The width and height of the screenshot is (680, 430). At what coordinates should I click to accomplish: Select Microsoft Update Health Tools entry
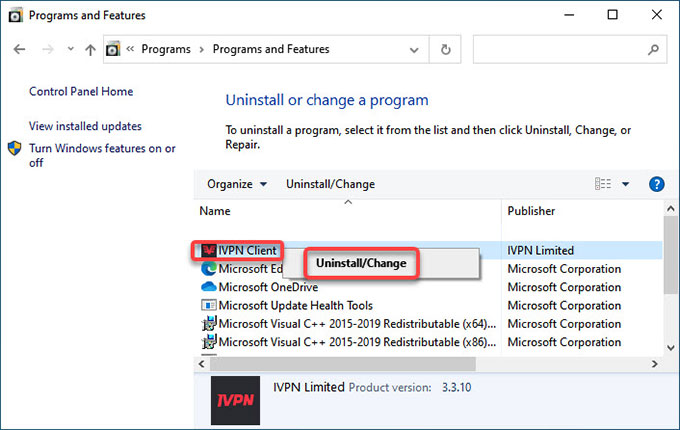coord(296,306)
